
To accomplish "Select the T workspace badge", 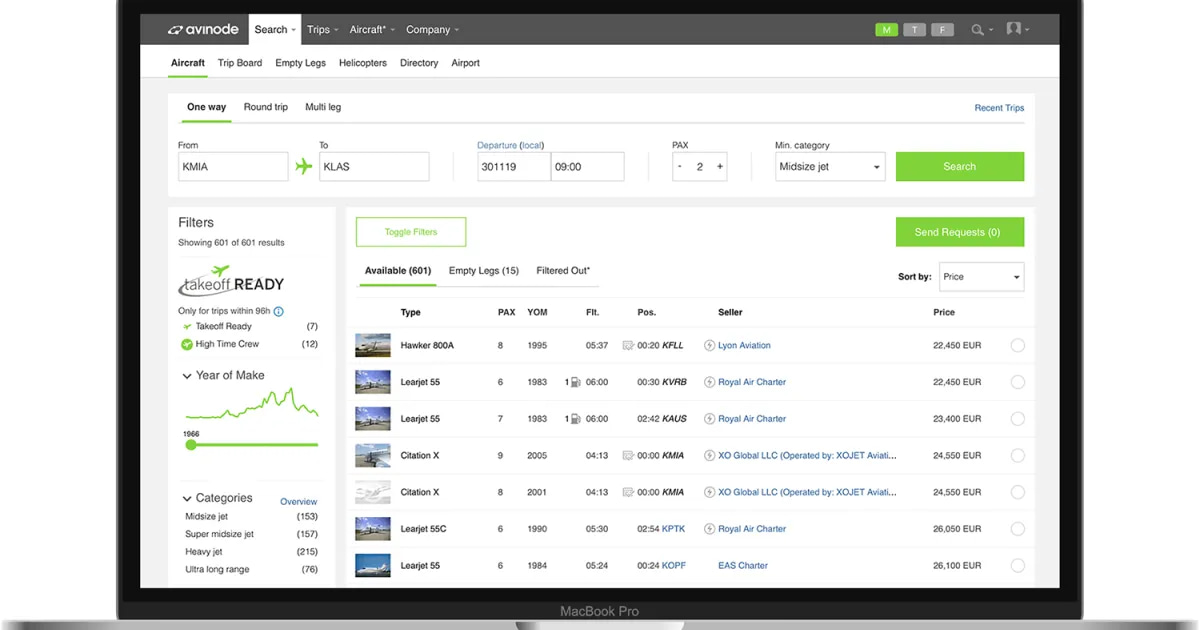I will 914,29.
